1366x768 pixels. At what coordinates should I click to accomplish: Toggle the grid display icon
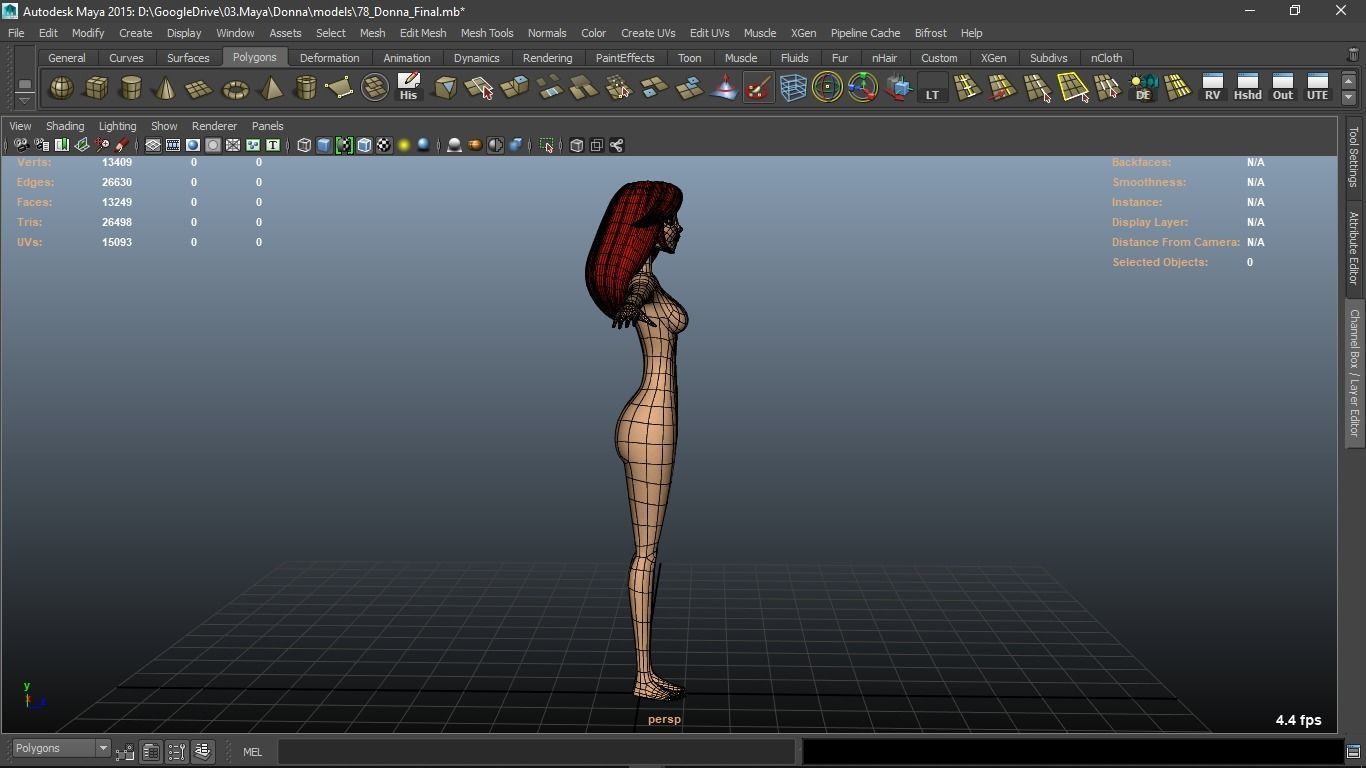click(153, 146)
